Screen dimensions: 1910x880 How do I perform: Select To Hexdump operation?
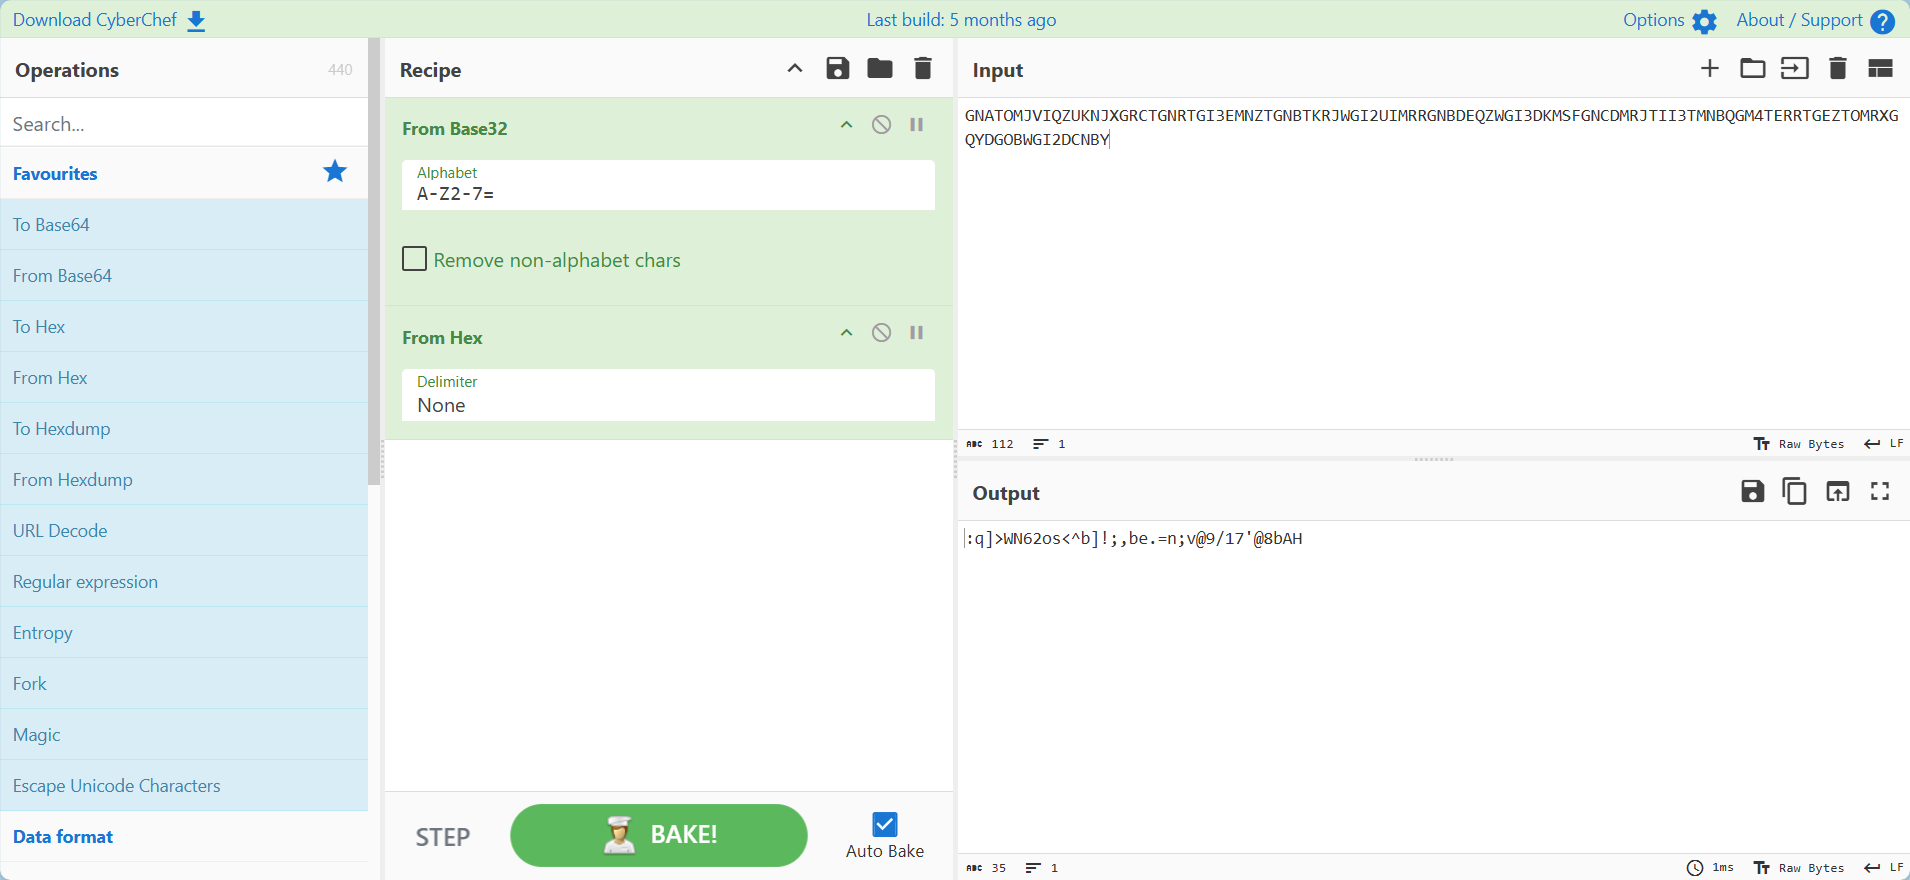click(184, 428)
